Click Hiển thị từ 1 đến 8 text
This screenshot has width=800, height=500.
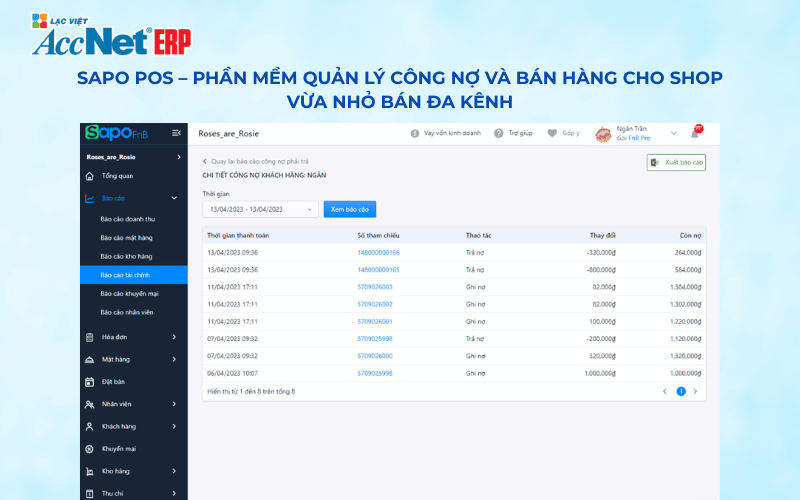click(251, 392)
